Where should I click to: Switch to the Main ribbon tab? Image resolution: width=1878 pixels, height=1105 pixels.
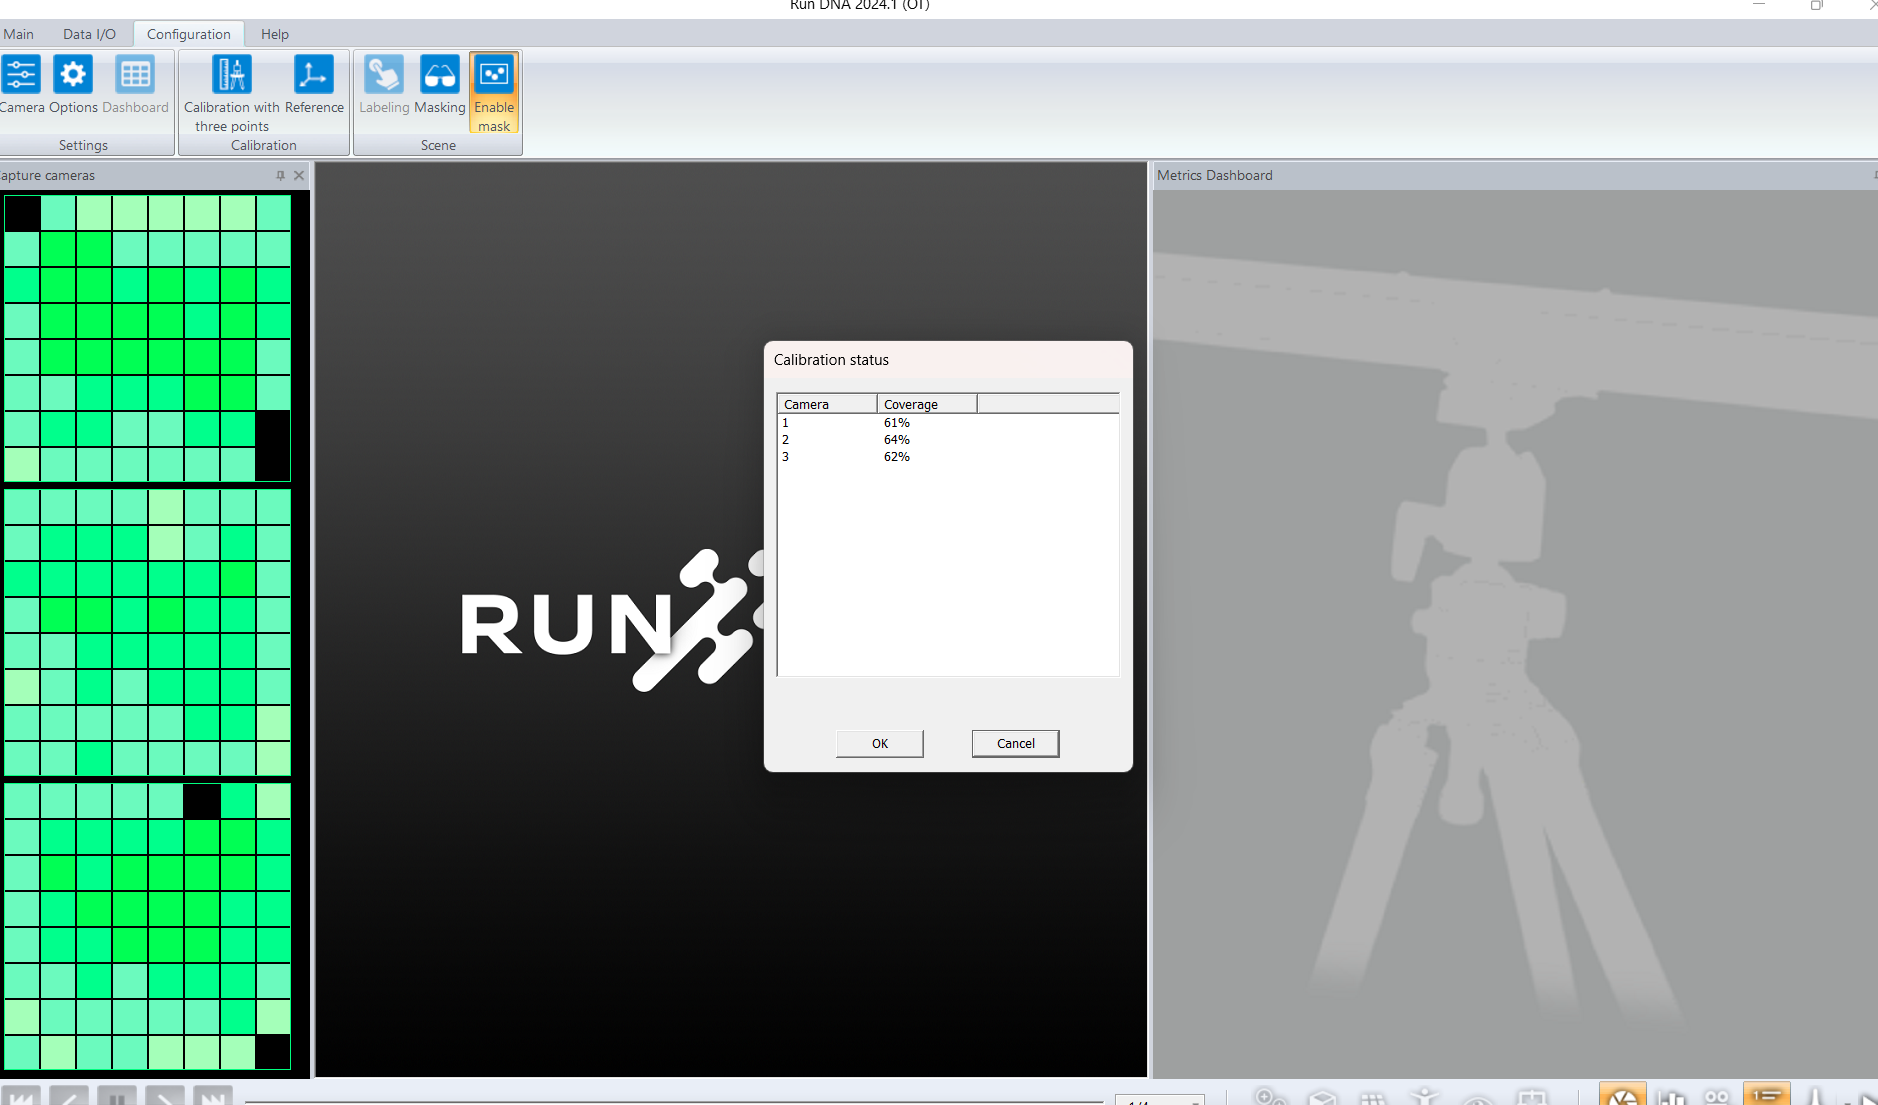pyautogui.click(x=18, y=34)
